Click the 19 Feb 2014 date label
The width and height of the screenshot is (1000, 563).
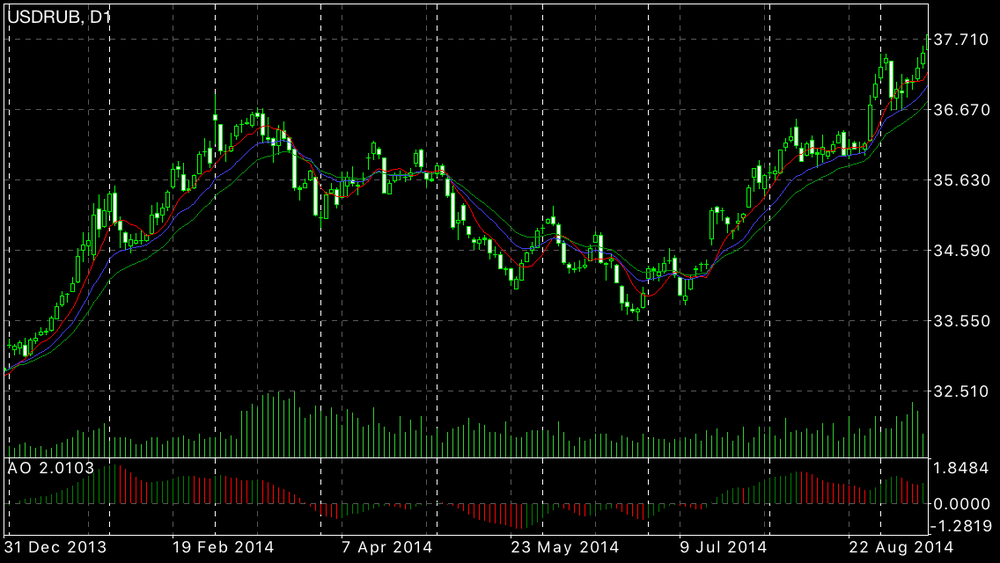[223, 547]
